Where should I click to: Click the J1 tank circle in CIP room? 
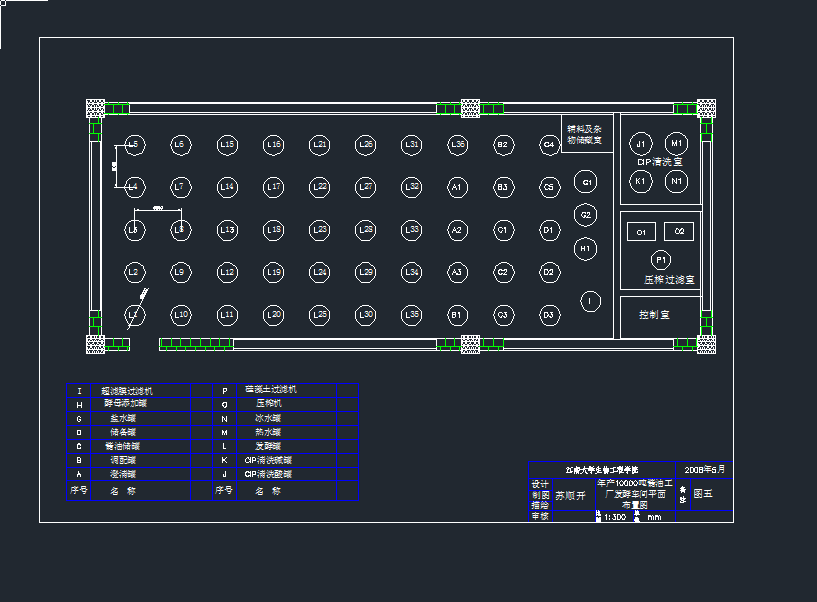[641, 143]
